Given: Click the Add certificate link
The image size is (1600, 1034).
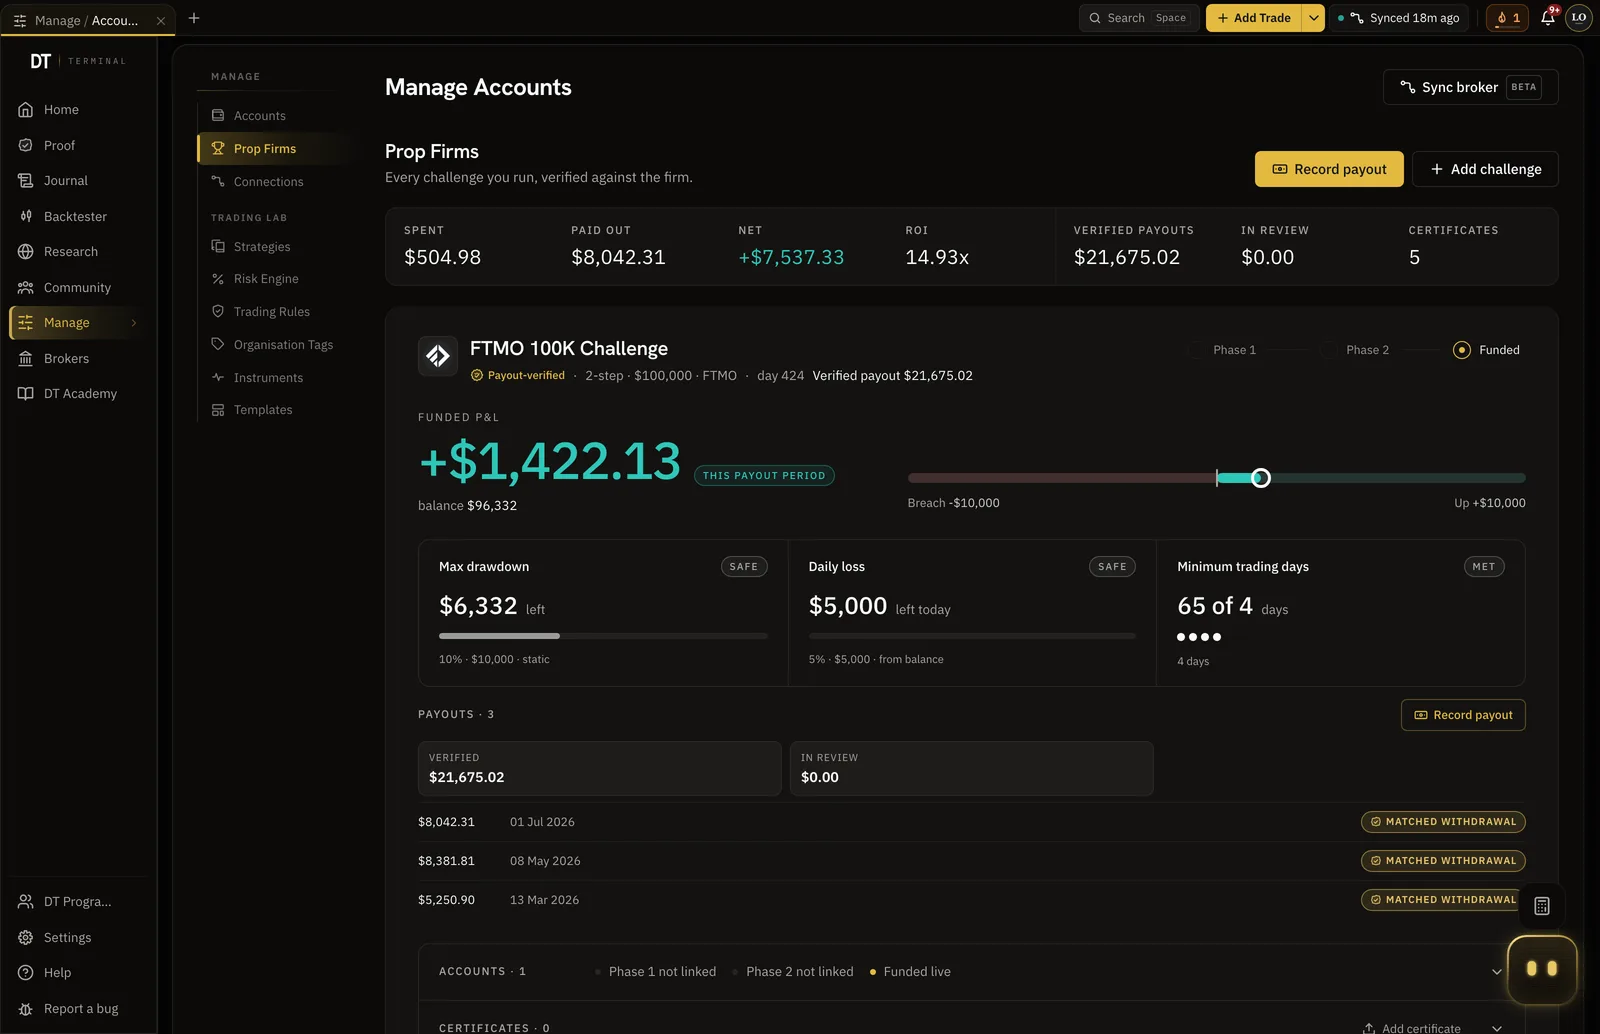Looking at the screenshot, I should (1411, 1028).
